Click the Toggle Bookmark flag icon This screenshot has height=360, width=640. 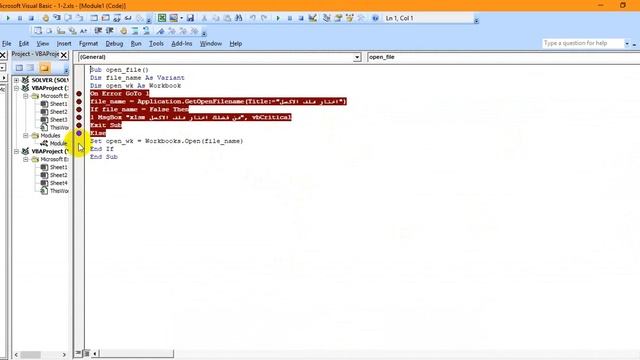pyautogui.click(x=160, y=31)
